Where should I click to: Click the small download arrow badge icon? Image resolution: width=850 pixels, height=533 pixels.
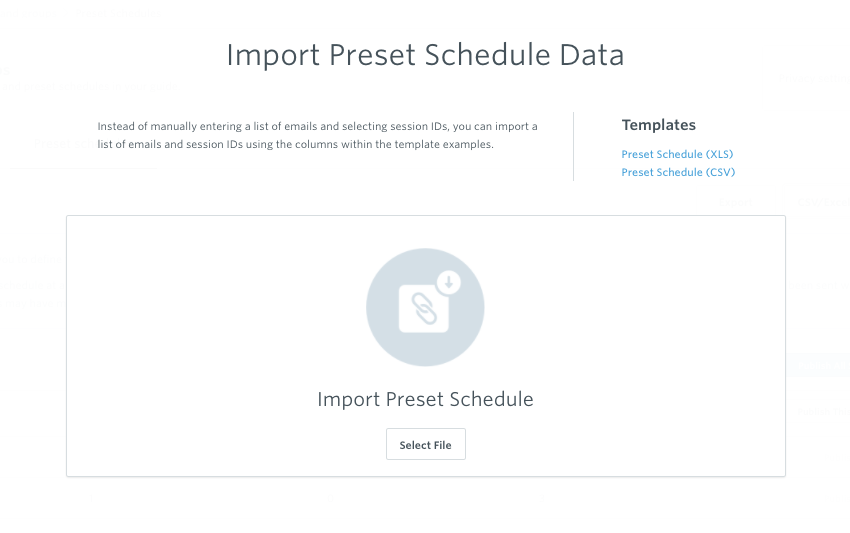pos(448,282)
